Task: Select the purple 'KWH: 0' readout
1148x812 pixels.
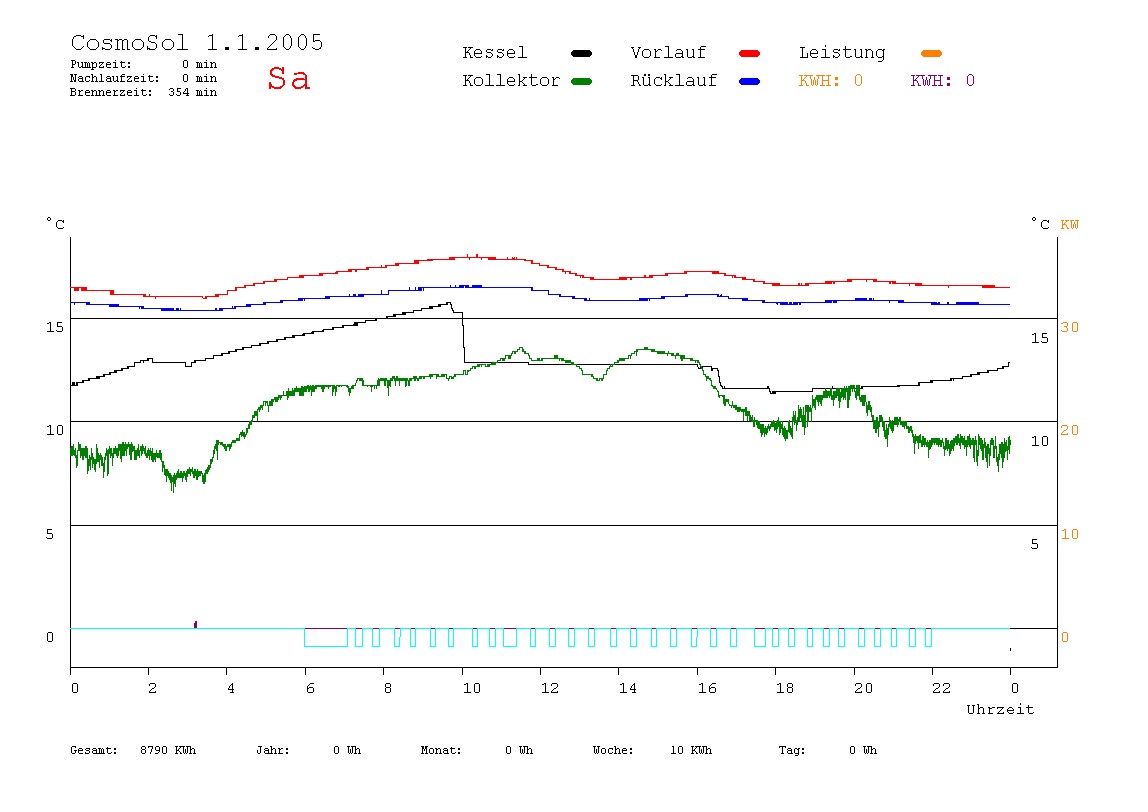Action: [x=943, y=81]
